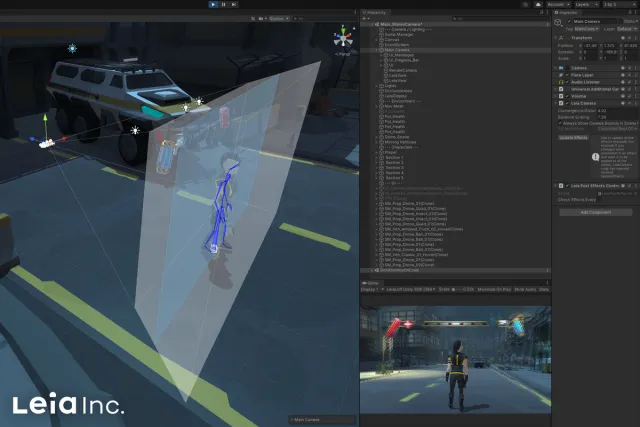The width and height of the screenshot is (640, 427).
Task: Expand the Nav Mesh object
Action: [x=376, y=106]
